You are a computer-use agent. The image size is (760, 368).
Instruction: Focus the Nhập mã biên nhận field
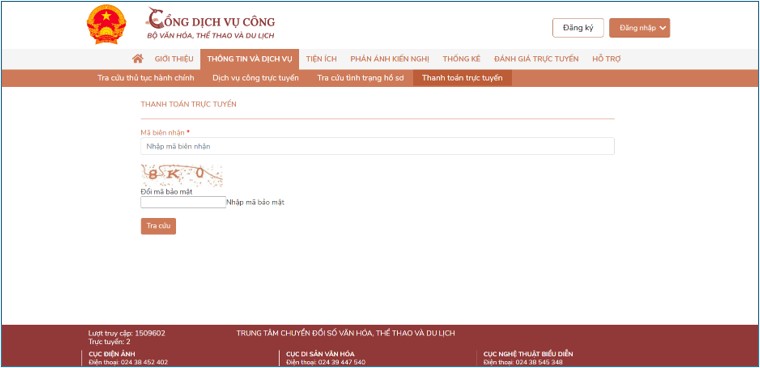pyautogui.click(x=377, y=146)
